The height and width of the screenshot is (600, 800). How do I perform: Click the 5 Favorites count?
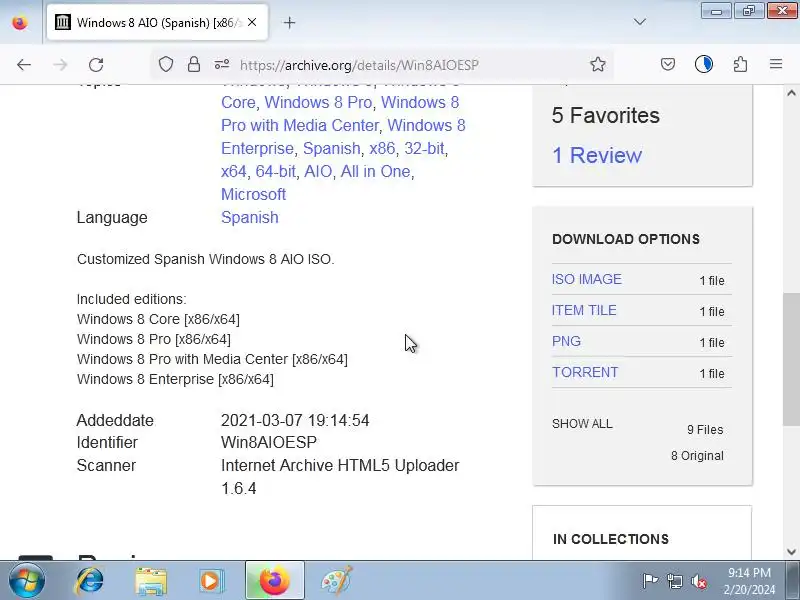click(606, 115)
